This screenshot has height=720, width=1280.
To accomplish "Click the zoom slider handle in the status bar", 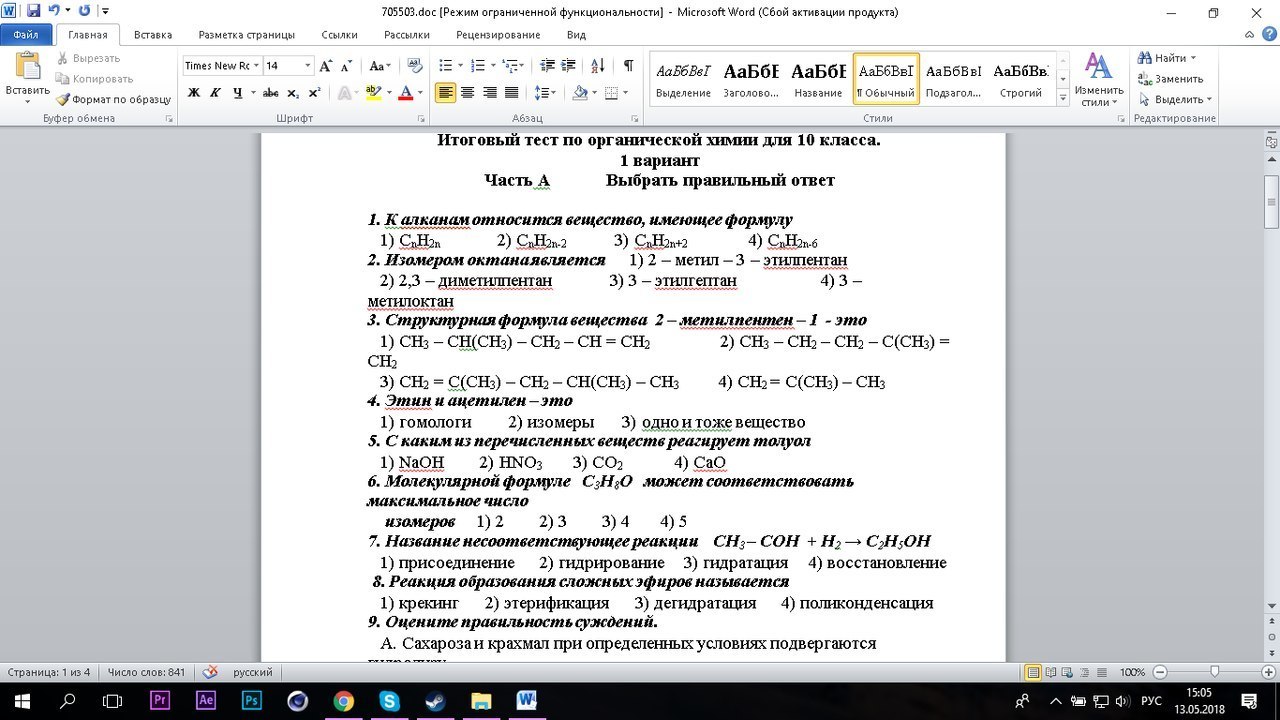I will 1214,672.
